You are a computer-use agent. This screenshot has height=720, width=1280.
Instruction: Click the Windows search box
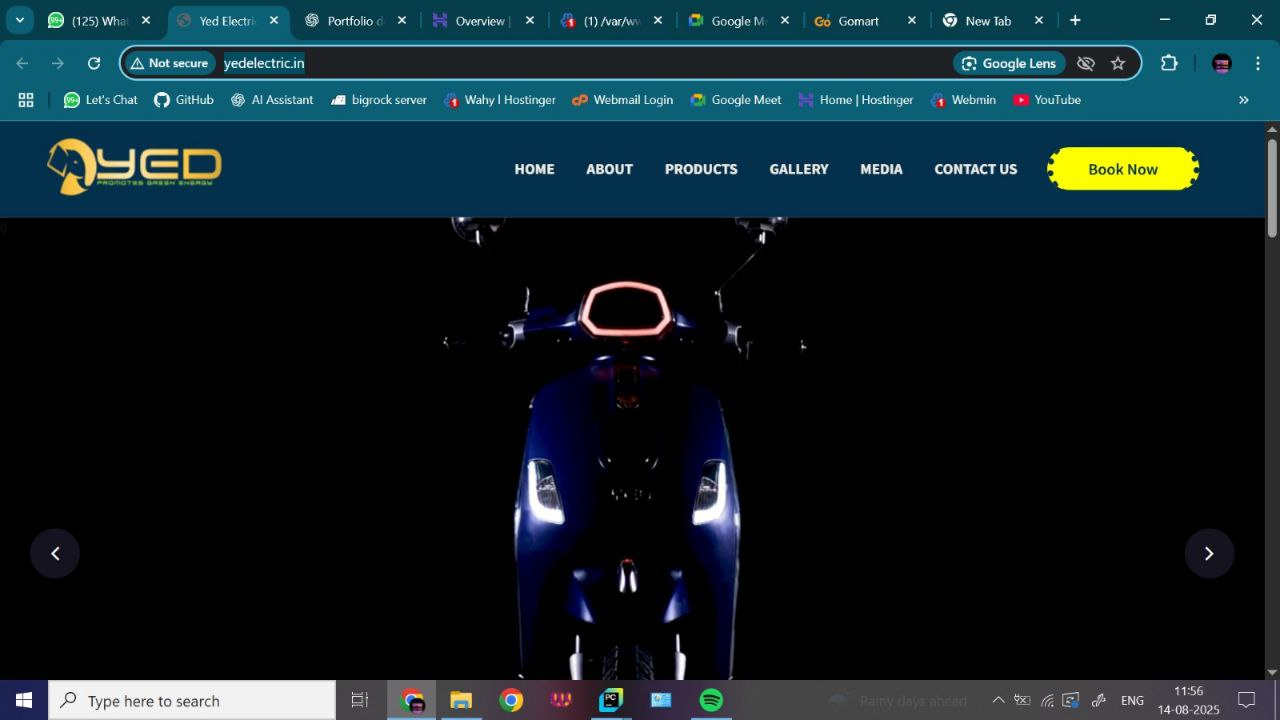pos(193,700)
